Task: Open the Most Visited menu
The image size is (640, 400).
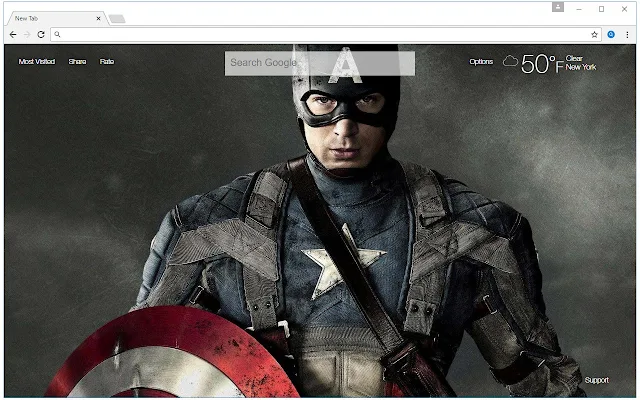Action: [x=37, y=62]
